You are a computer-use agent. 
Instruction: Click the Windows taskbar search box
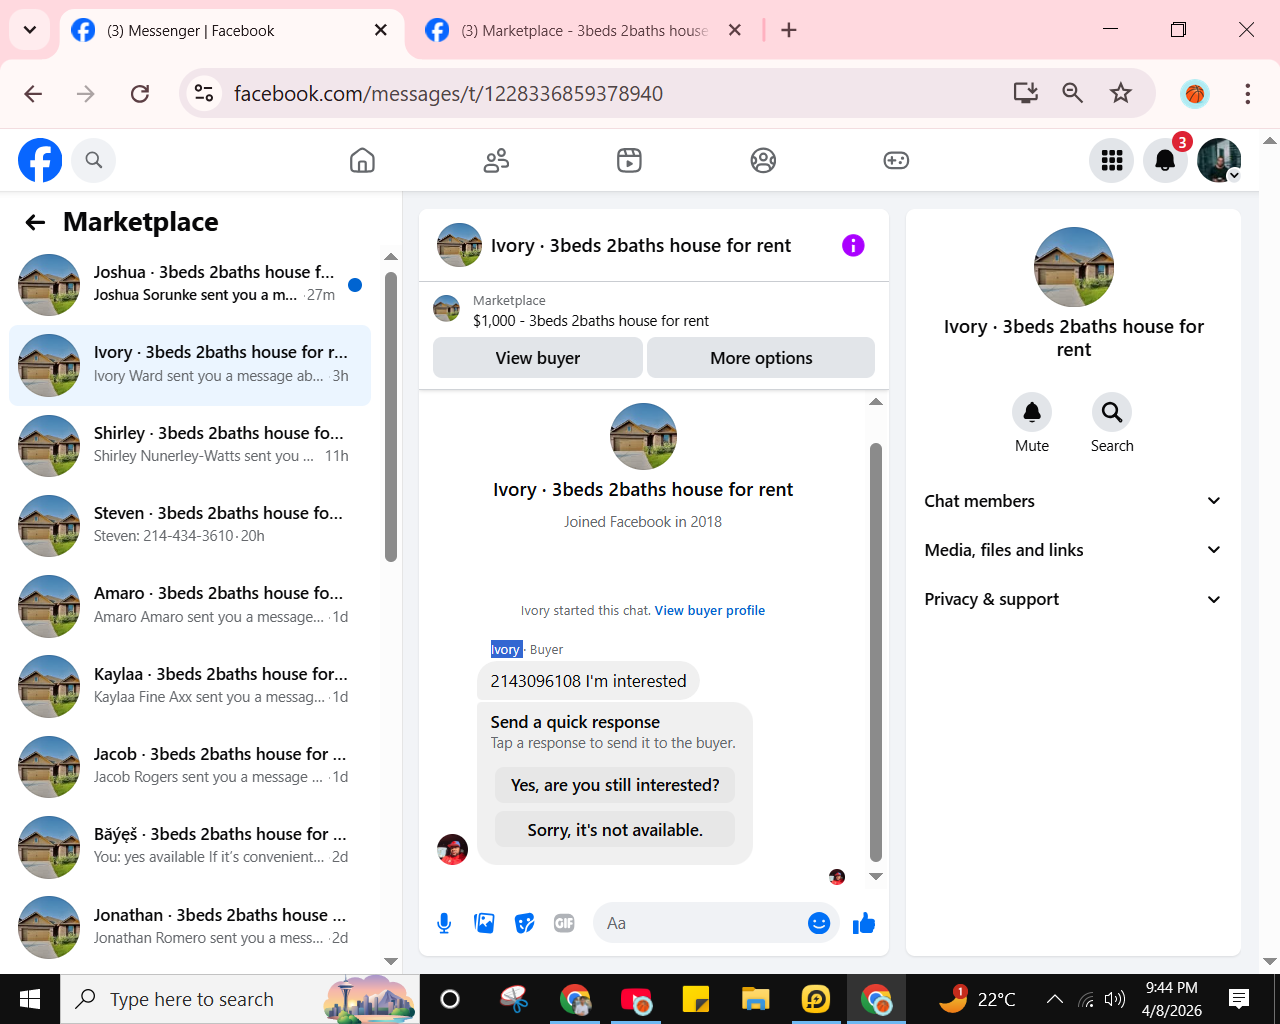(240, 999)
